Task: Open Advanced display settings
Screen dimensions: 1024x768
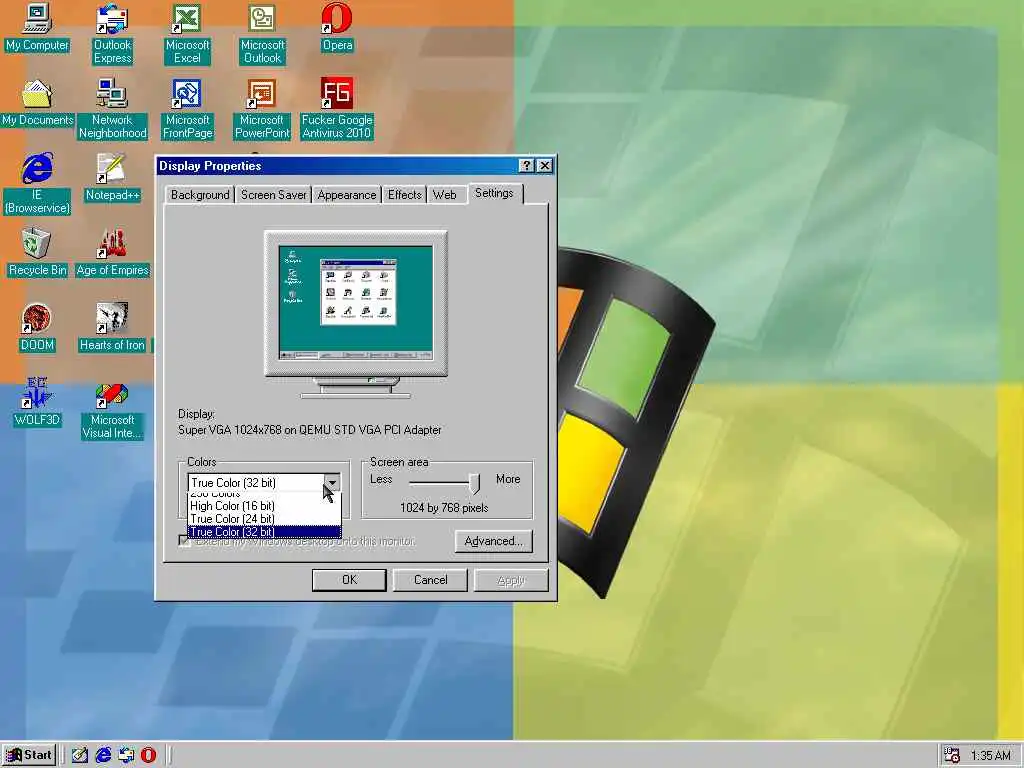Action: click(494, 541)
